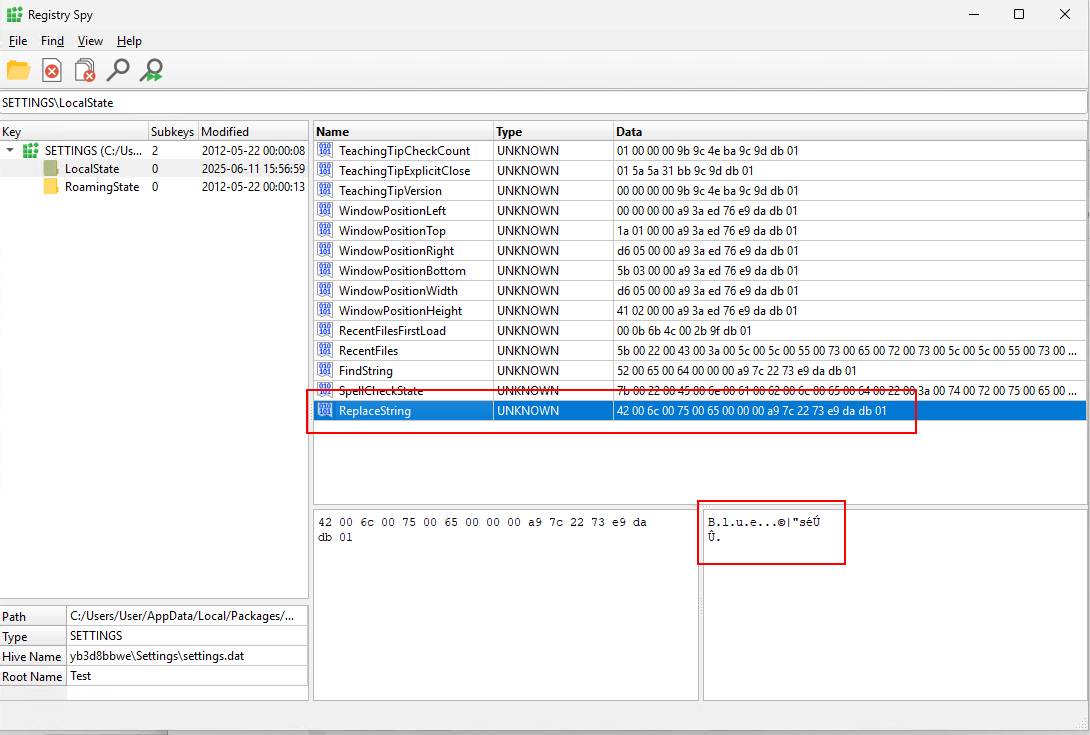Click the SETTINGS\LocalState path field
Screen dimensions: 1090x735
coord(544,102)
